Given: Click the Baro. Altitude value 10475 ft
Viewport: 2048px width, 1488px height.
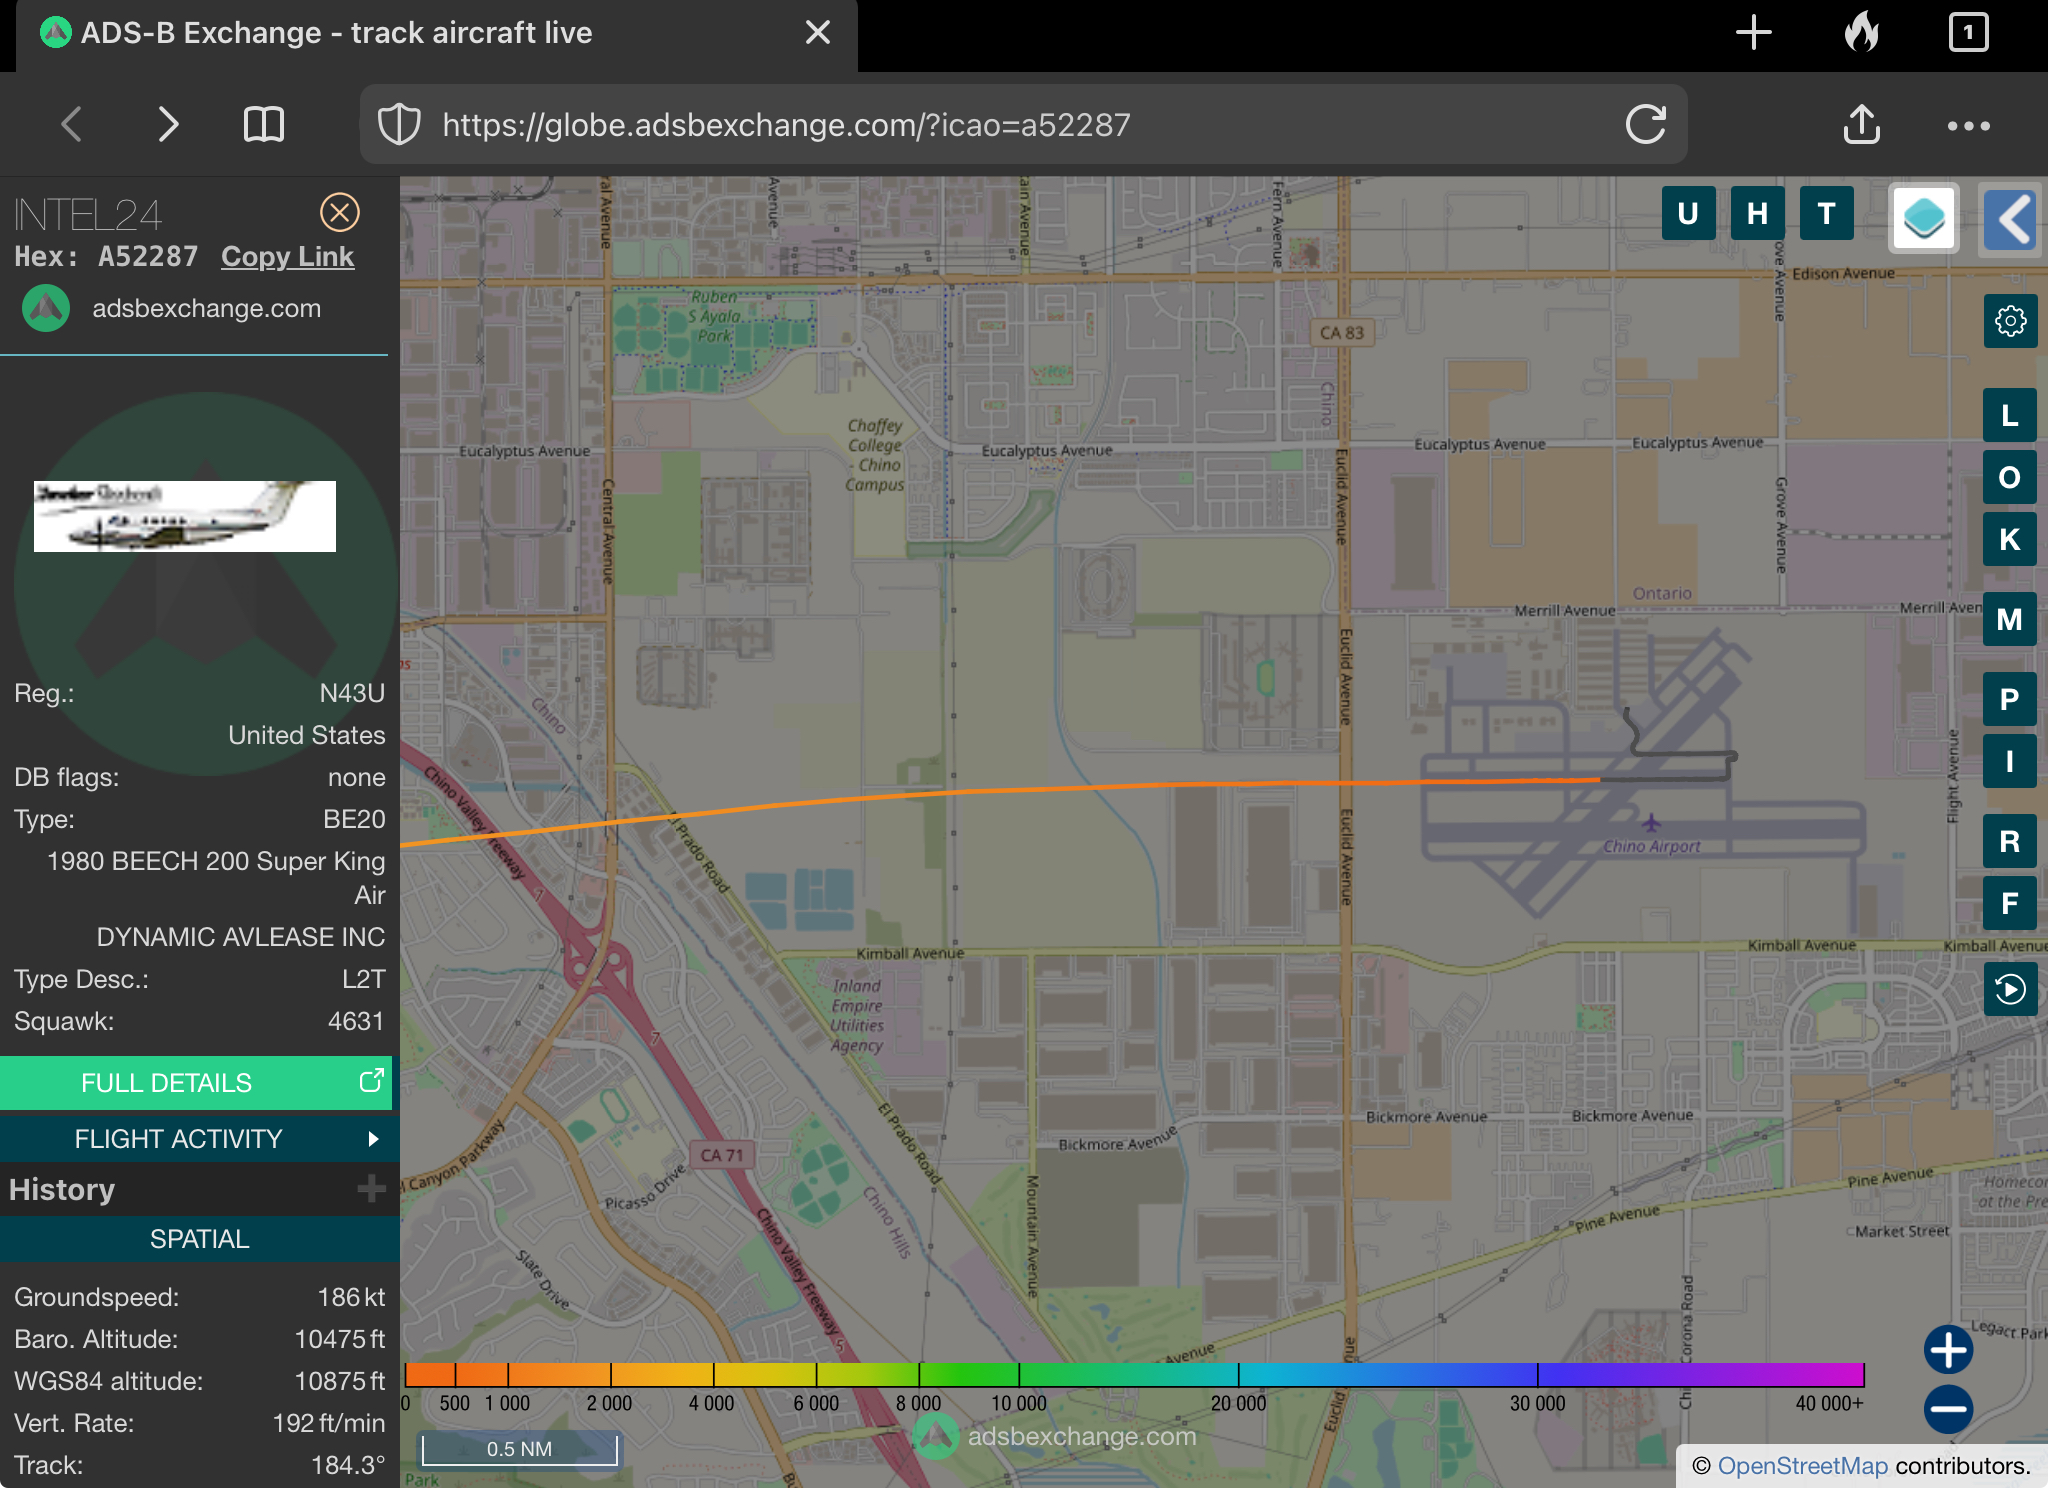Looking at the screenshot, I should pyautogui.click(x=339, y=1339).
